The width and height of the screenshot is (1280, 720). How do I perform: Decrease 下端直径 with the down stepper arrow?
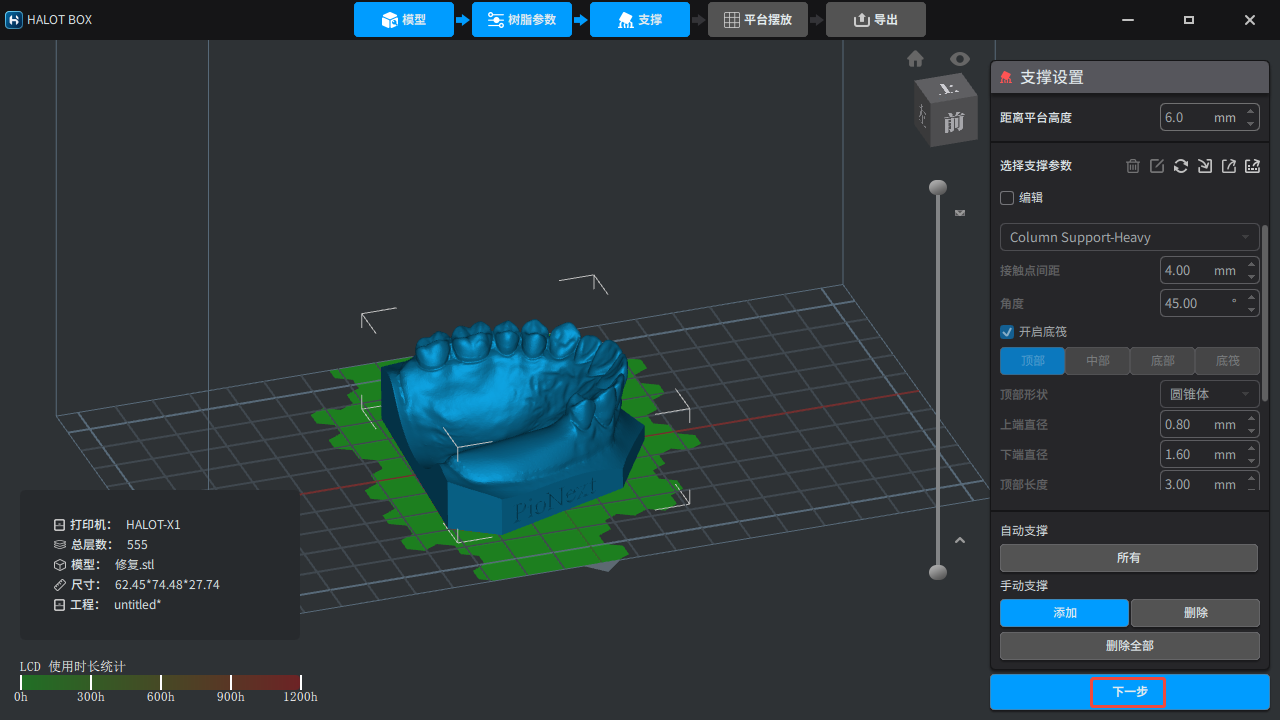pyautogui.click(x=1250, y=460)
